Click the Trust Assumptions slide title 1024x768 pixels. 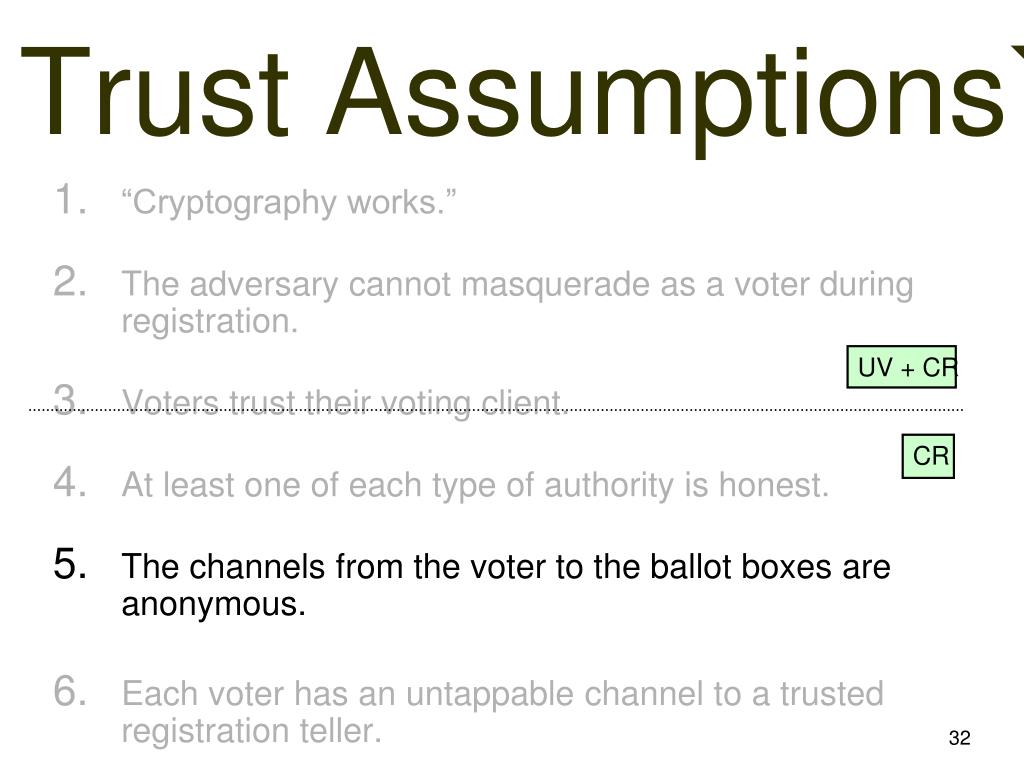tap(513, 93)
